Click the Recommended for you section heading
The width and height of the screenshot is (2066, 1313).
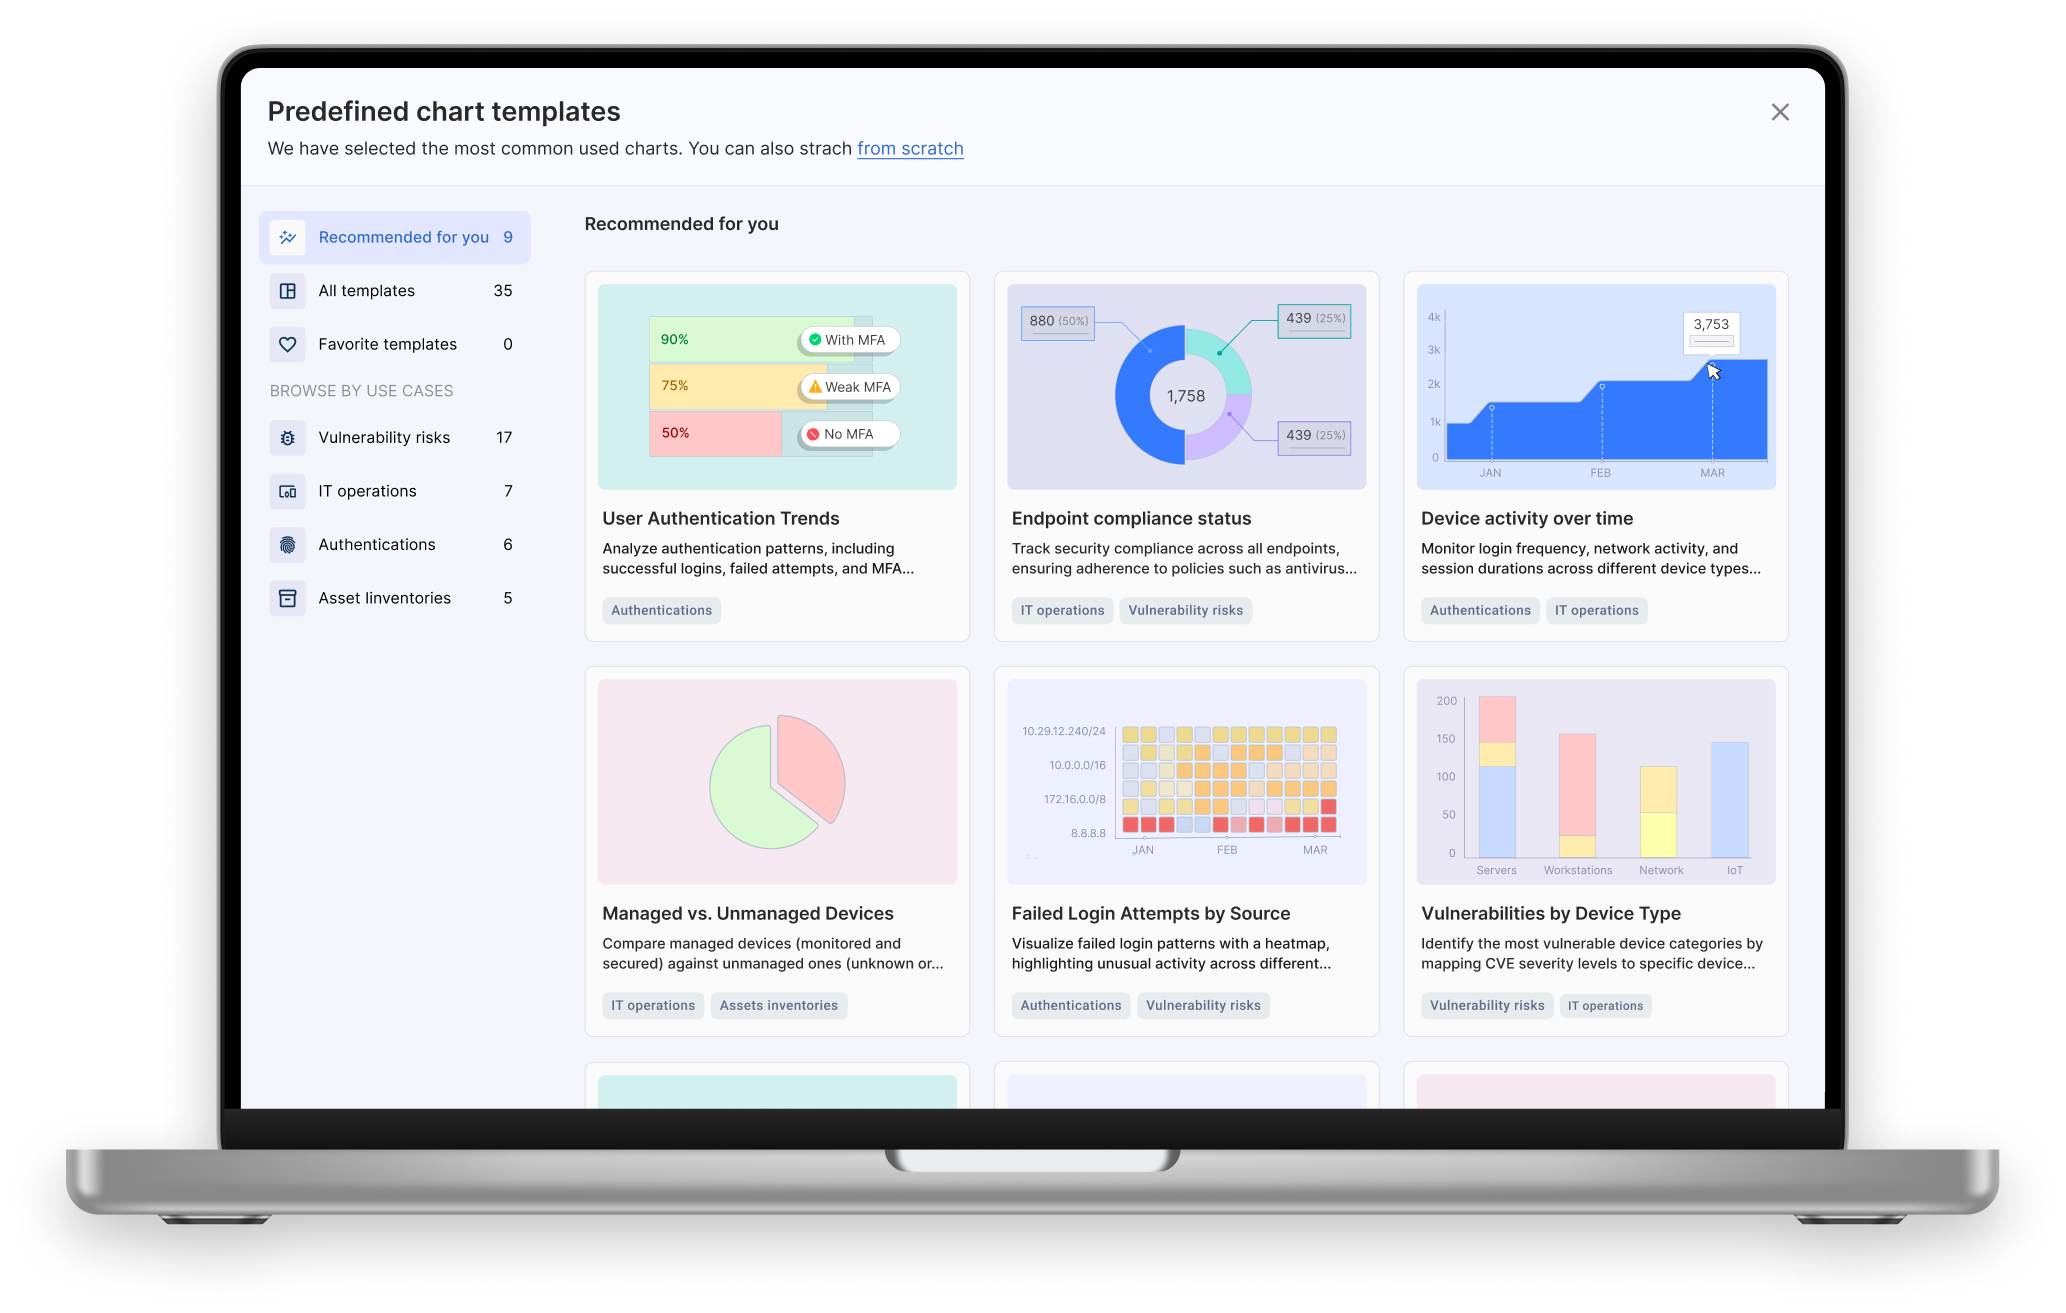coord(681,224)
